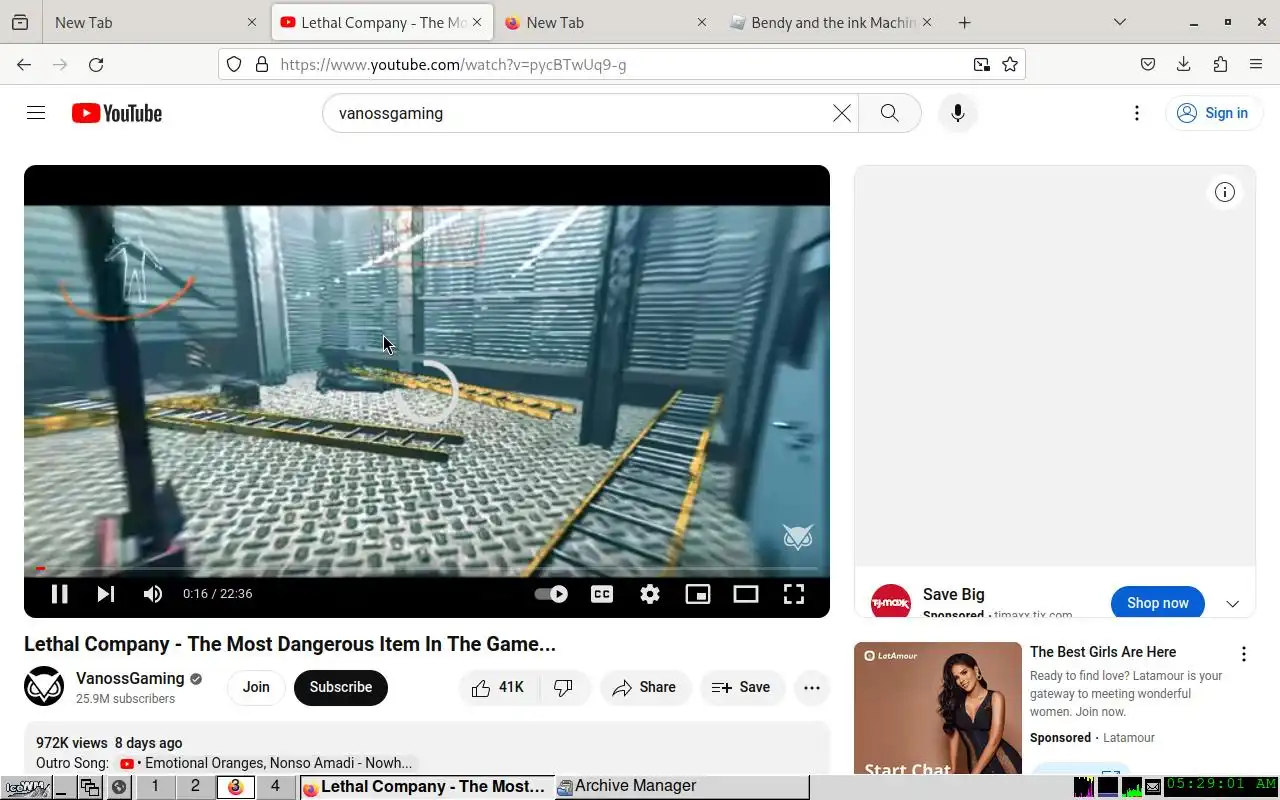
Task: Like the video with 41K thumbs-up
Action: tap(498, 687)
